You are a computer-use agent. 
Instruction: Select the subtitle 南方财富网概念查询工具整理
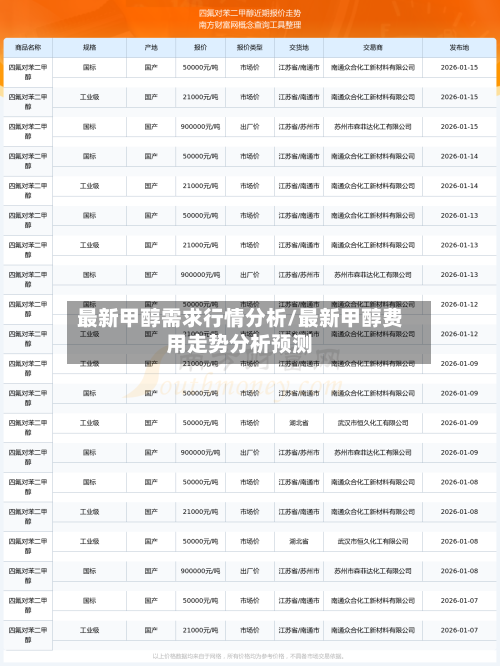pos(250,25)
